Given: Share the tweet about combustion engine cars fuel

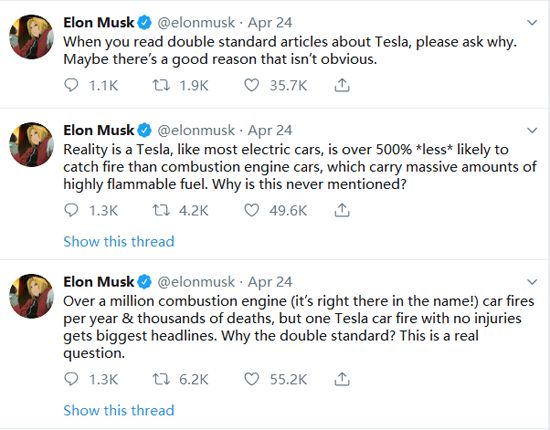Looking at the screenshot, I should pos(342,210).
